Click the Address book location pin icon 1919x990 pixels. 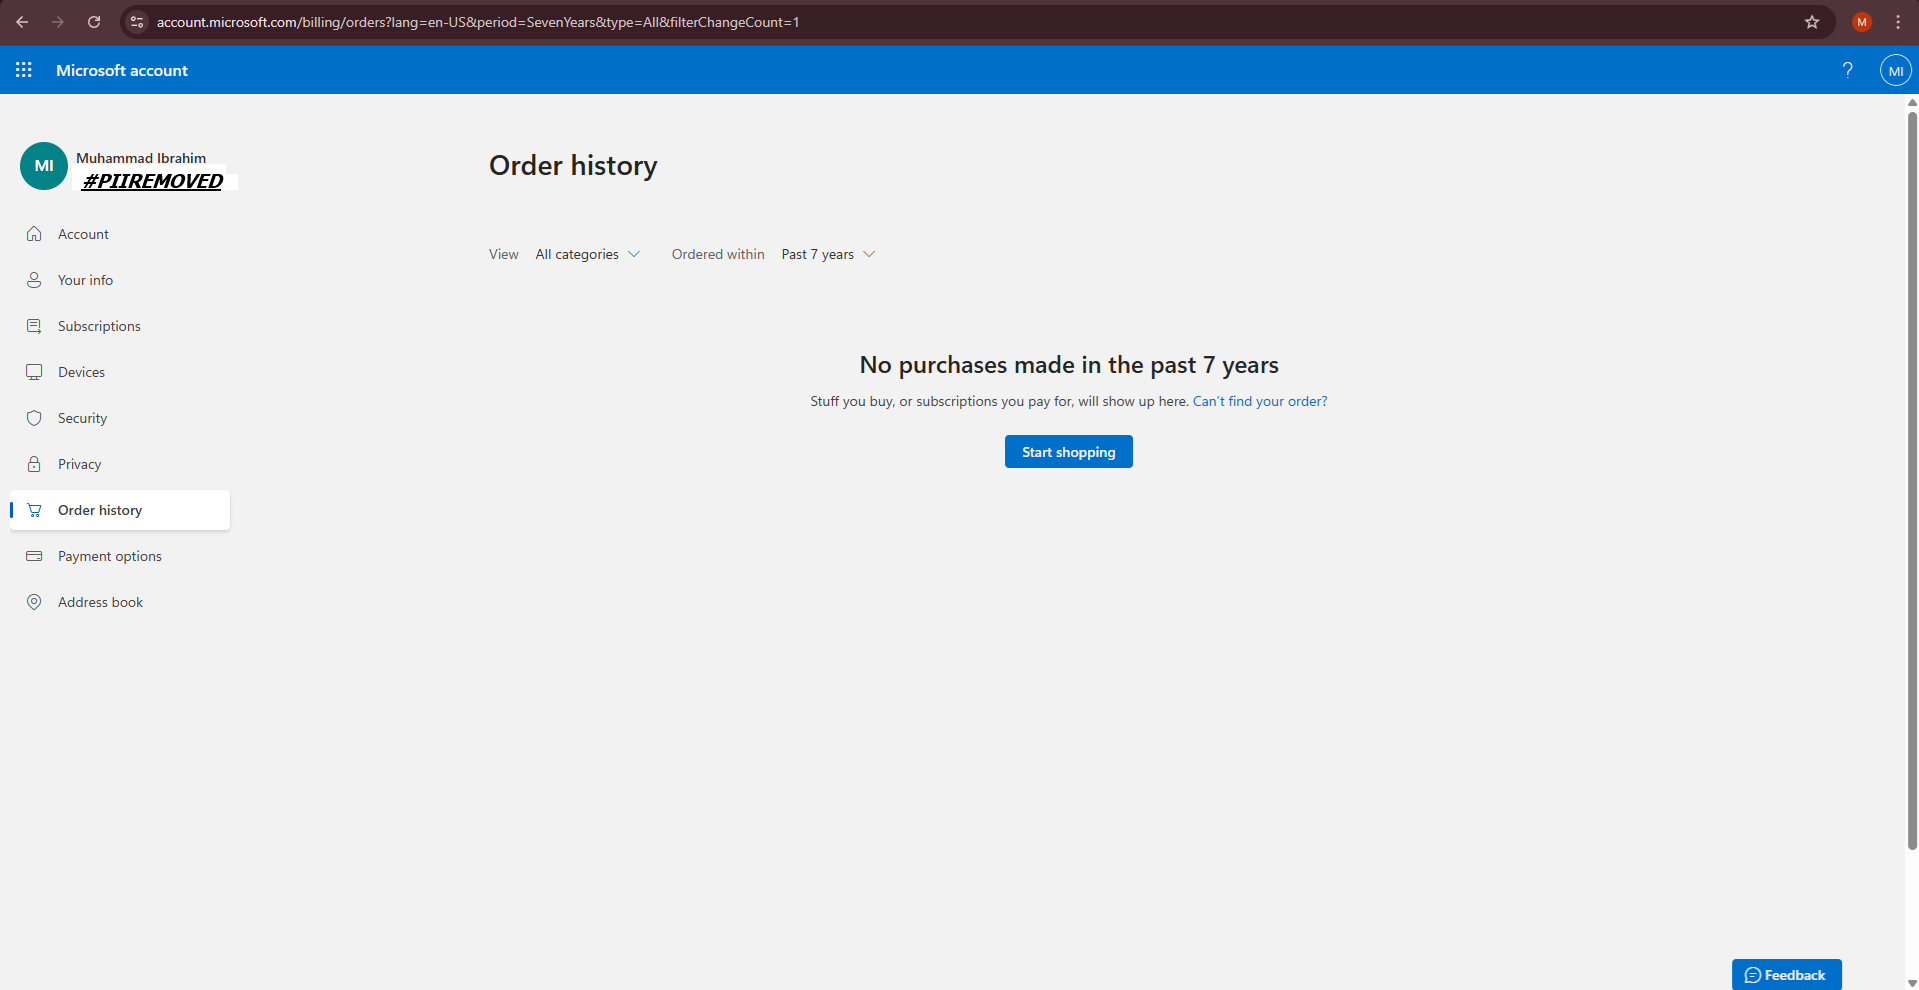click(x=34, y=601)
